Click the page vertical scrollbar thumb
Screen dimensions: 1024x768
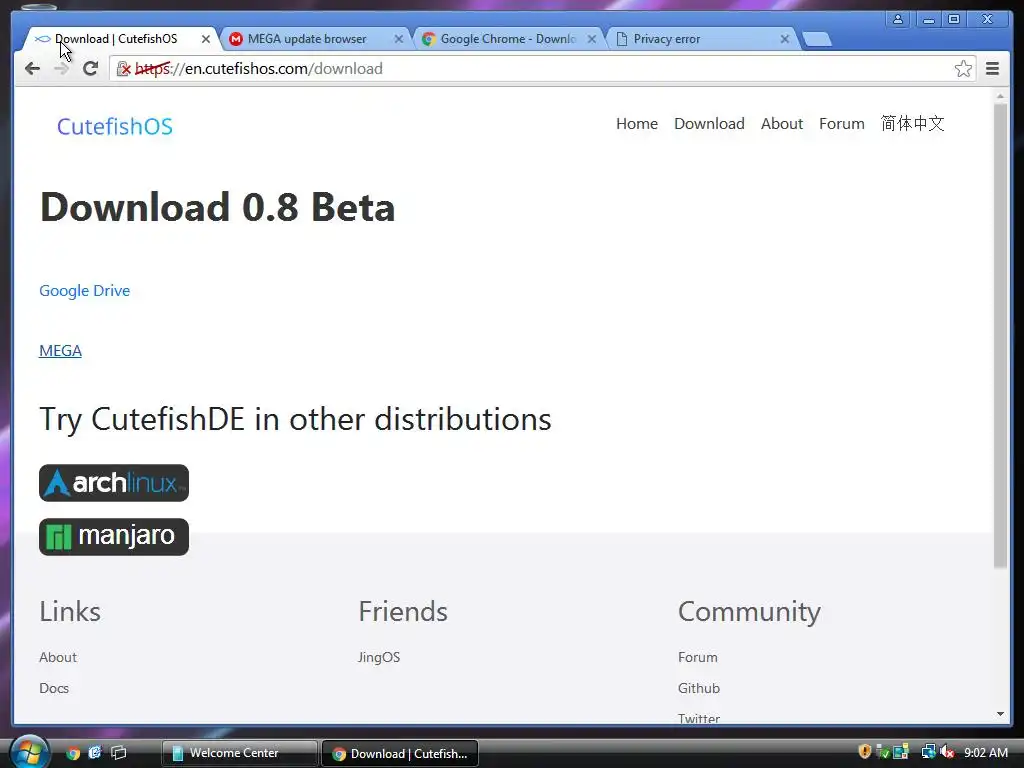click(x=1000, y=336)
